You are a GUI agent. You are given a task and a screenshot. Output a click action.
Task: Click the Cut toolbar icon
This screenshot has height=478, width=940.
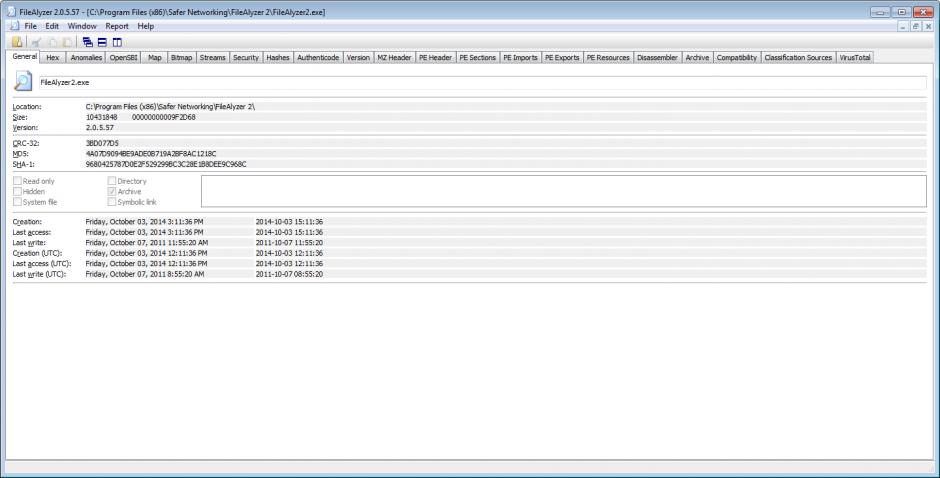click(x=37, y=42)
